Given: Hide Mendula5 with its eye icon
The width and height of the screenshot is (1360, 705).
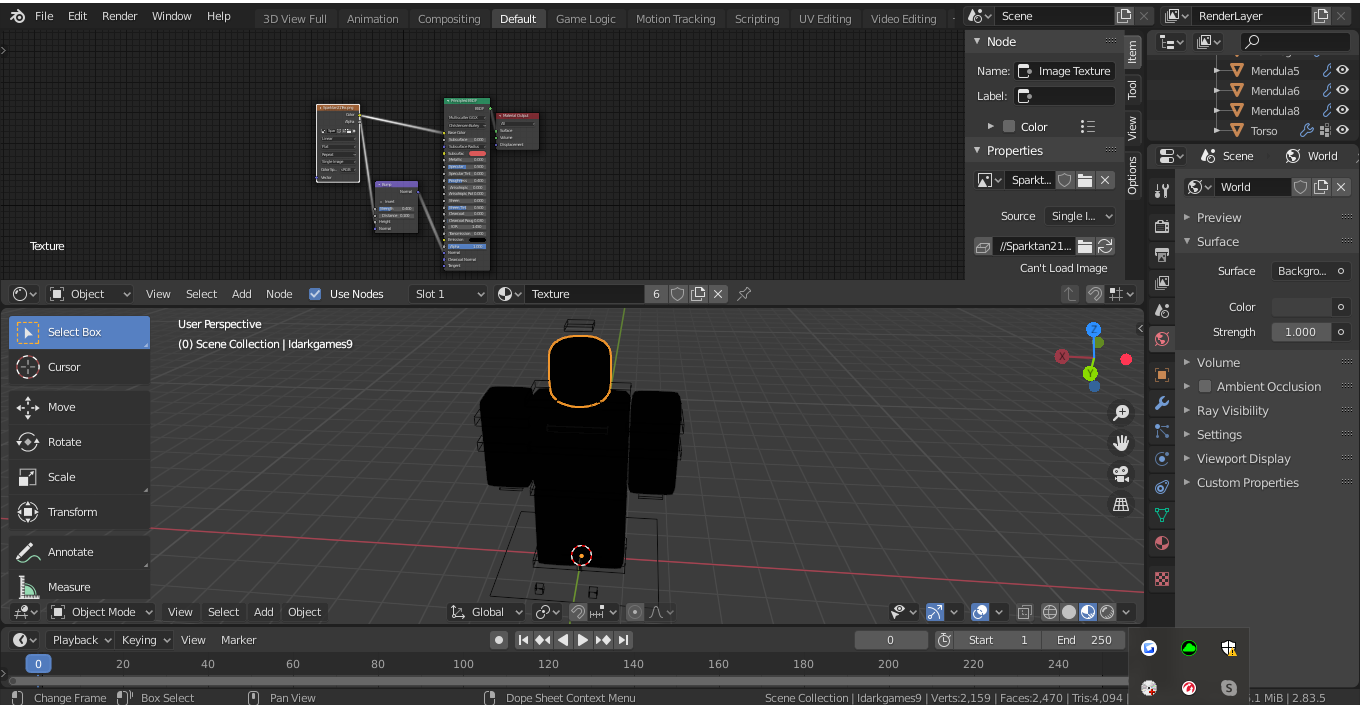Looking at the screenshot, I should [x=1343, y=71].
